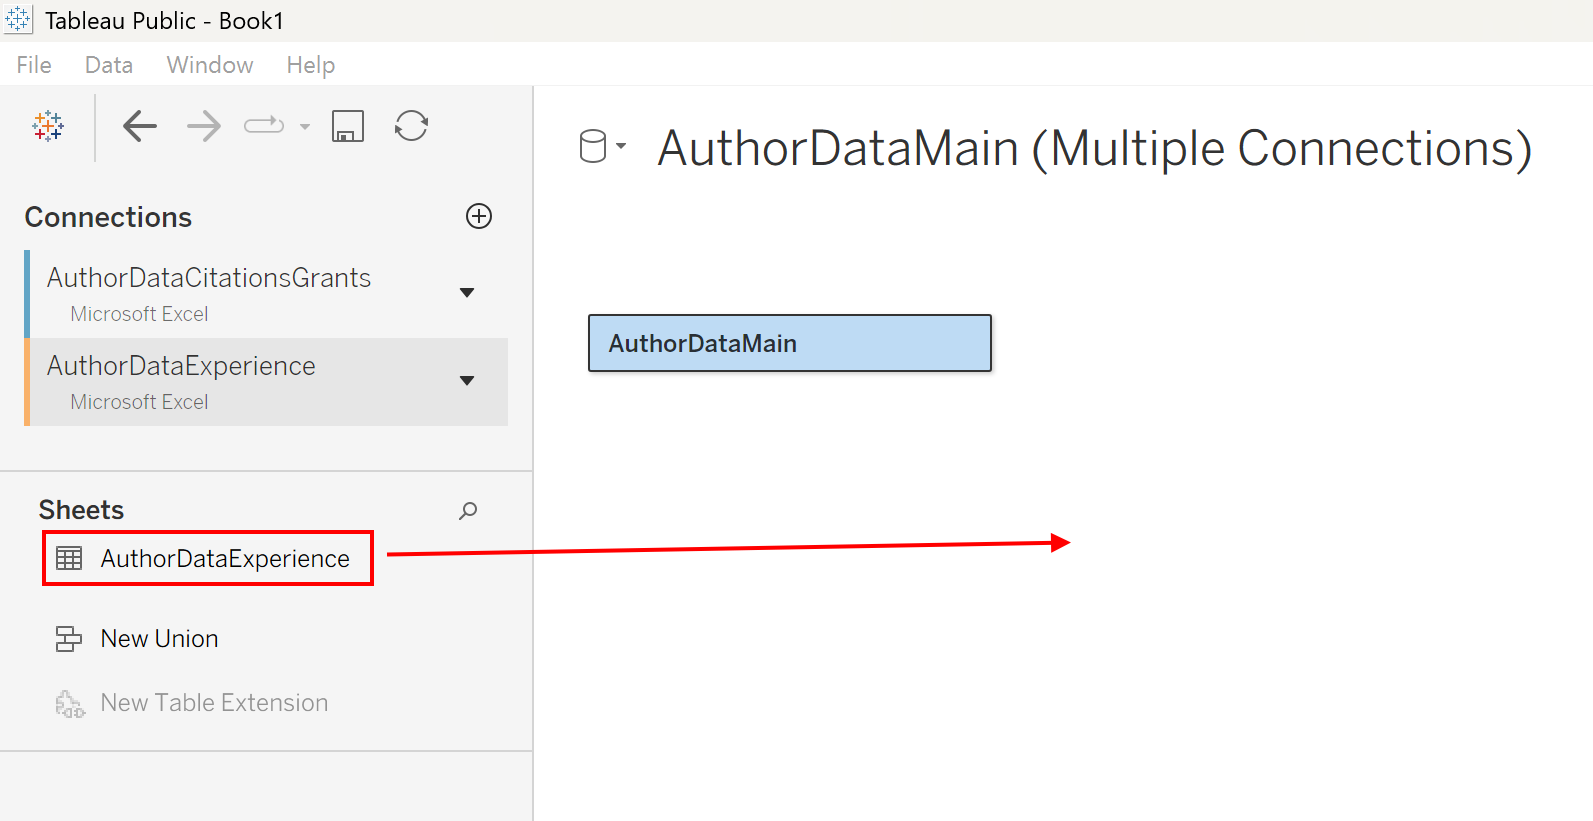The height and width of the screenshot is (821, 1593).
Task: Open the Window menu
Action: tap(210, 65)
